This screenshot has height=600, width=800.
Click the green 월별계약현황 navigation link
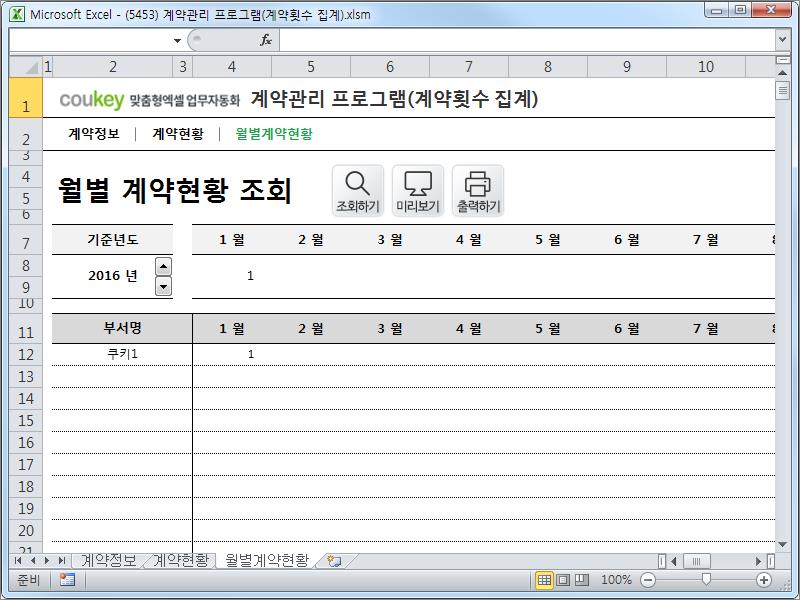coord(274,134)
